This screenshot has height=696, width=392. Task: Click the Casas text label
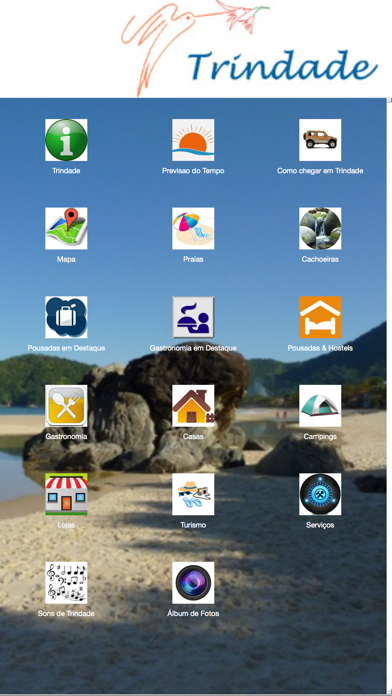tap(193, 437)
